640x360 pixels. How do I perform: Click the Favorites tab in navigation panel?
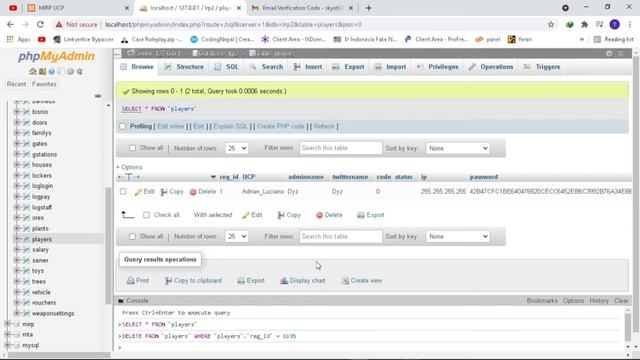coord(44,84)
